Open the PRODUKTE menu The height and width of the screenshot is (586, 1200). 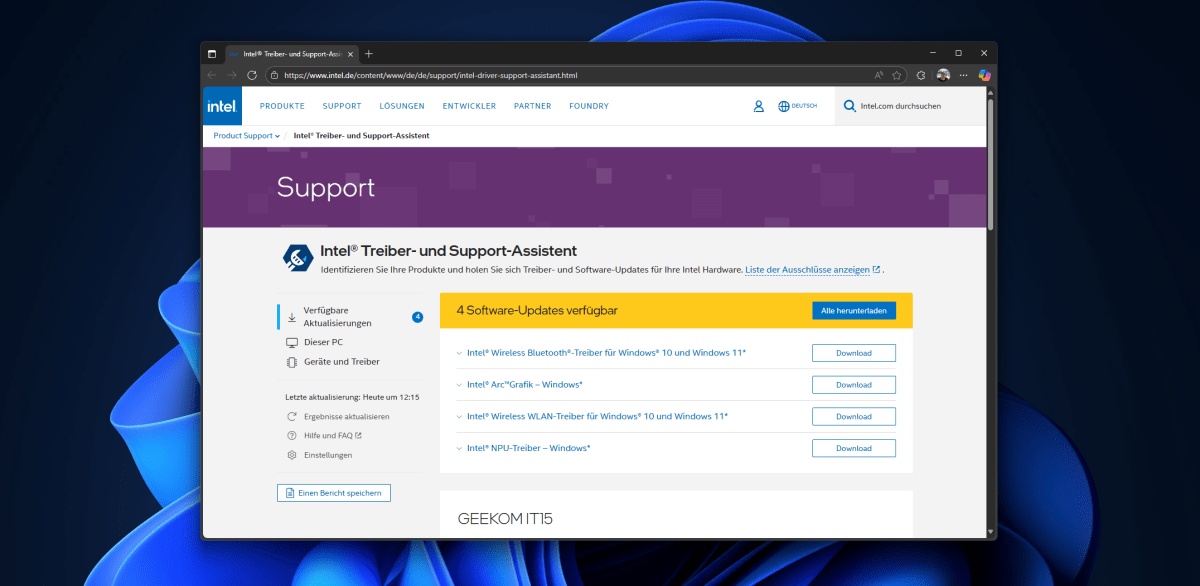(282, 106)
